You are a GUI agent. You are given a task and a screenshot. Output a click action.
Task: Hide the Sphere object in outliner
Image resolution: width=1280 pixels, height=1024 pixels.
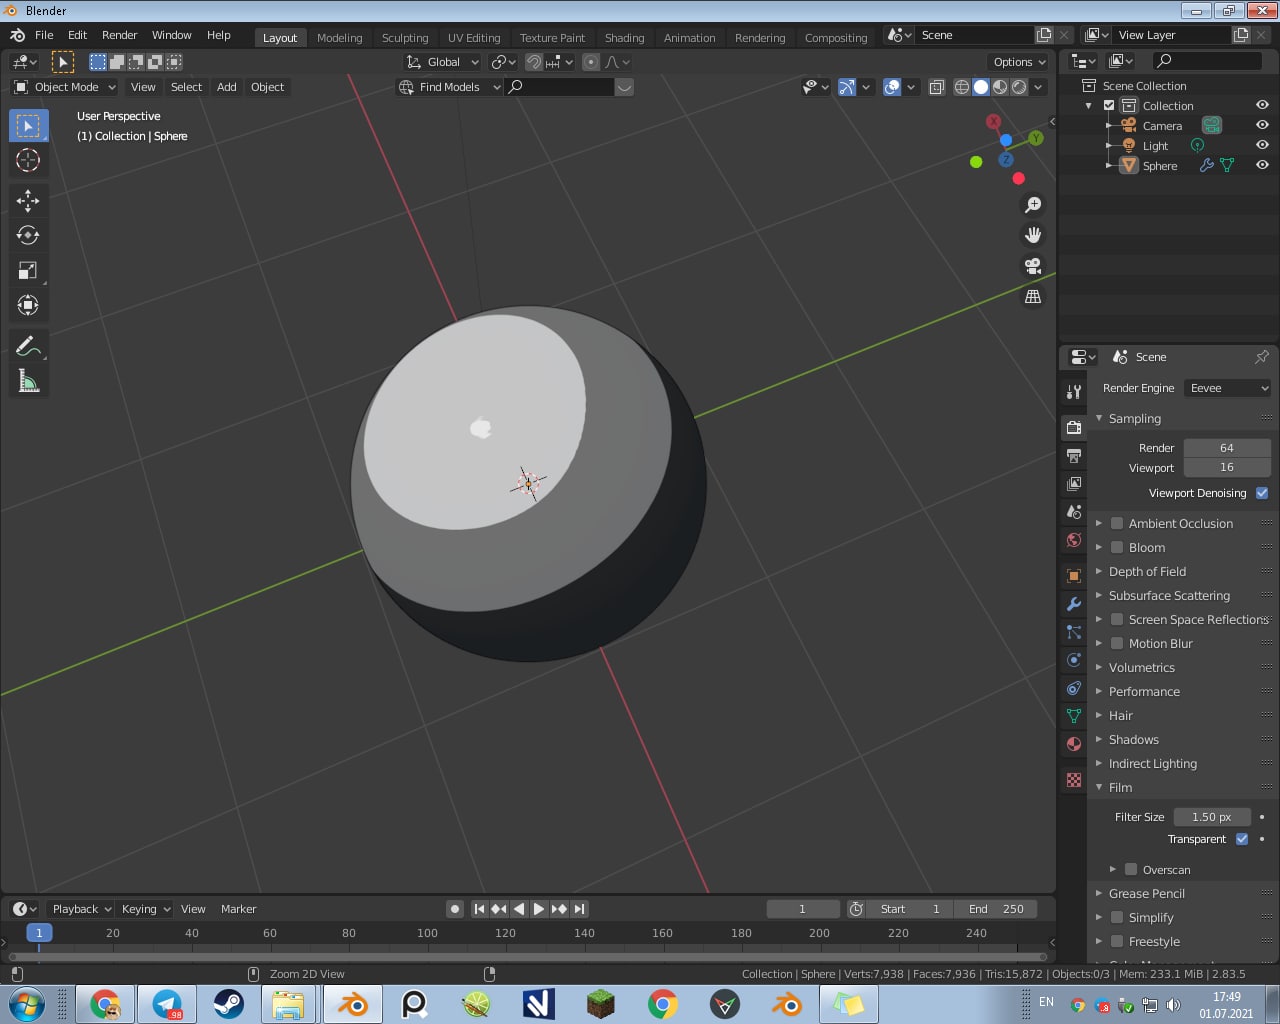point(1262,165)
